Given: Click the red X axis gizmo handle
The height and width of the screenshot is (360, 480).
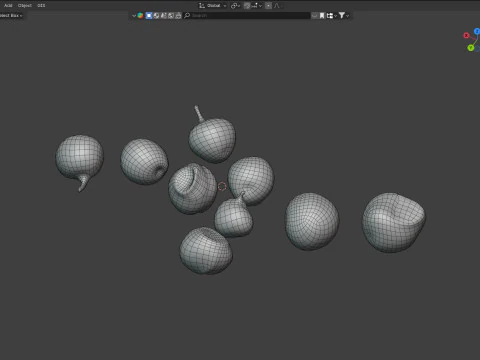Looking at the screenshot, I should (x=466, y=35).
